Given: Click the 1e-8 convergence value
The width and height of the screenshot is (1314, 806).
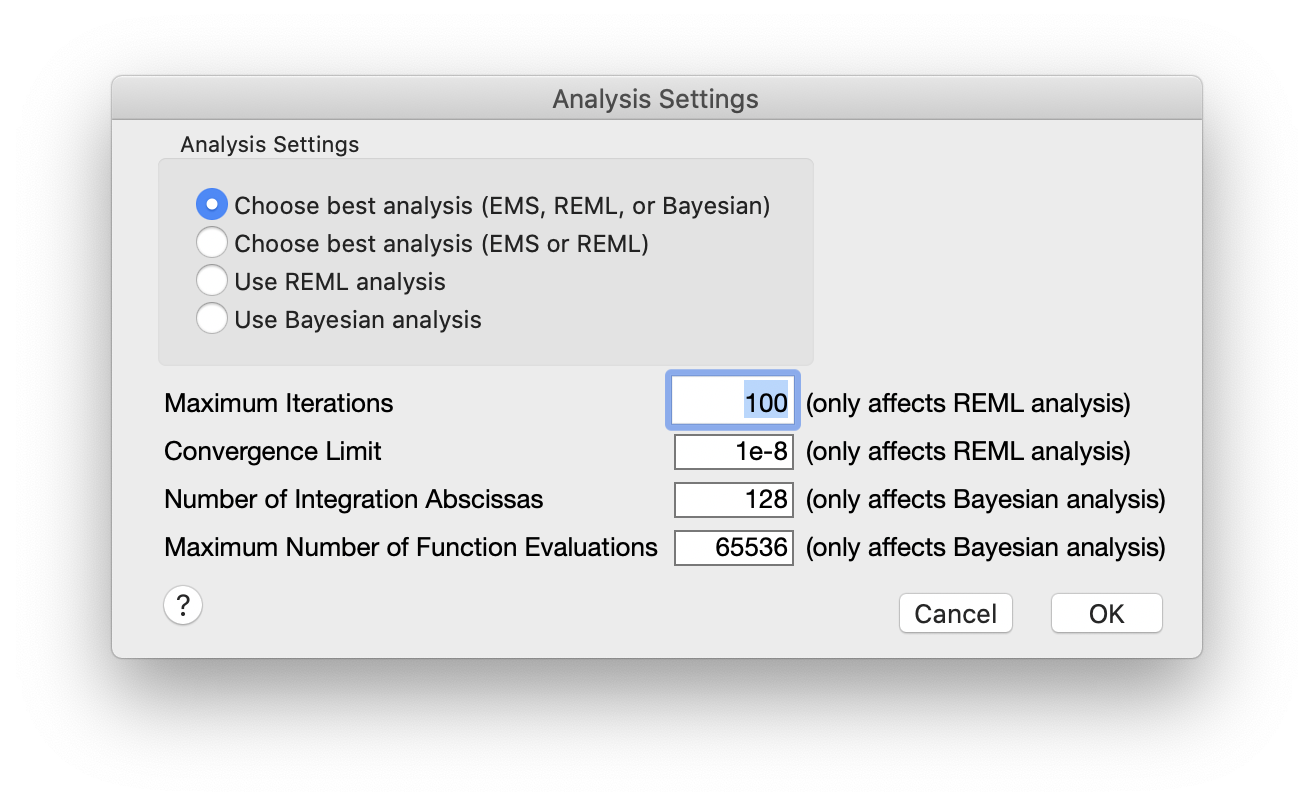Looking at the screenshot, I should click(x=763, y=451).
